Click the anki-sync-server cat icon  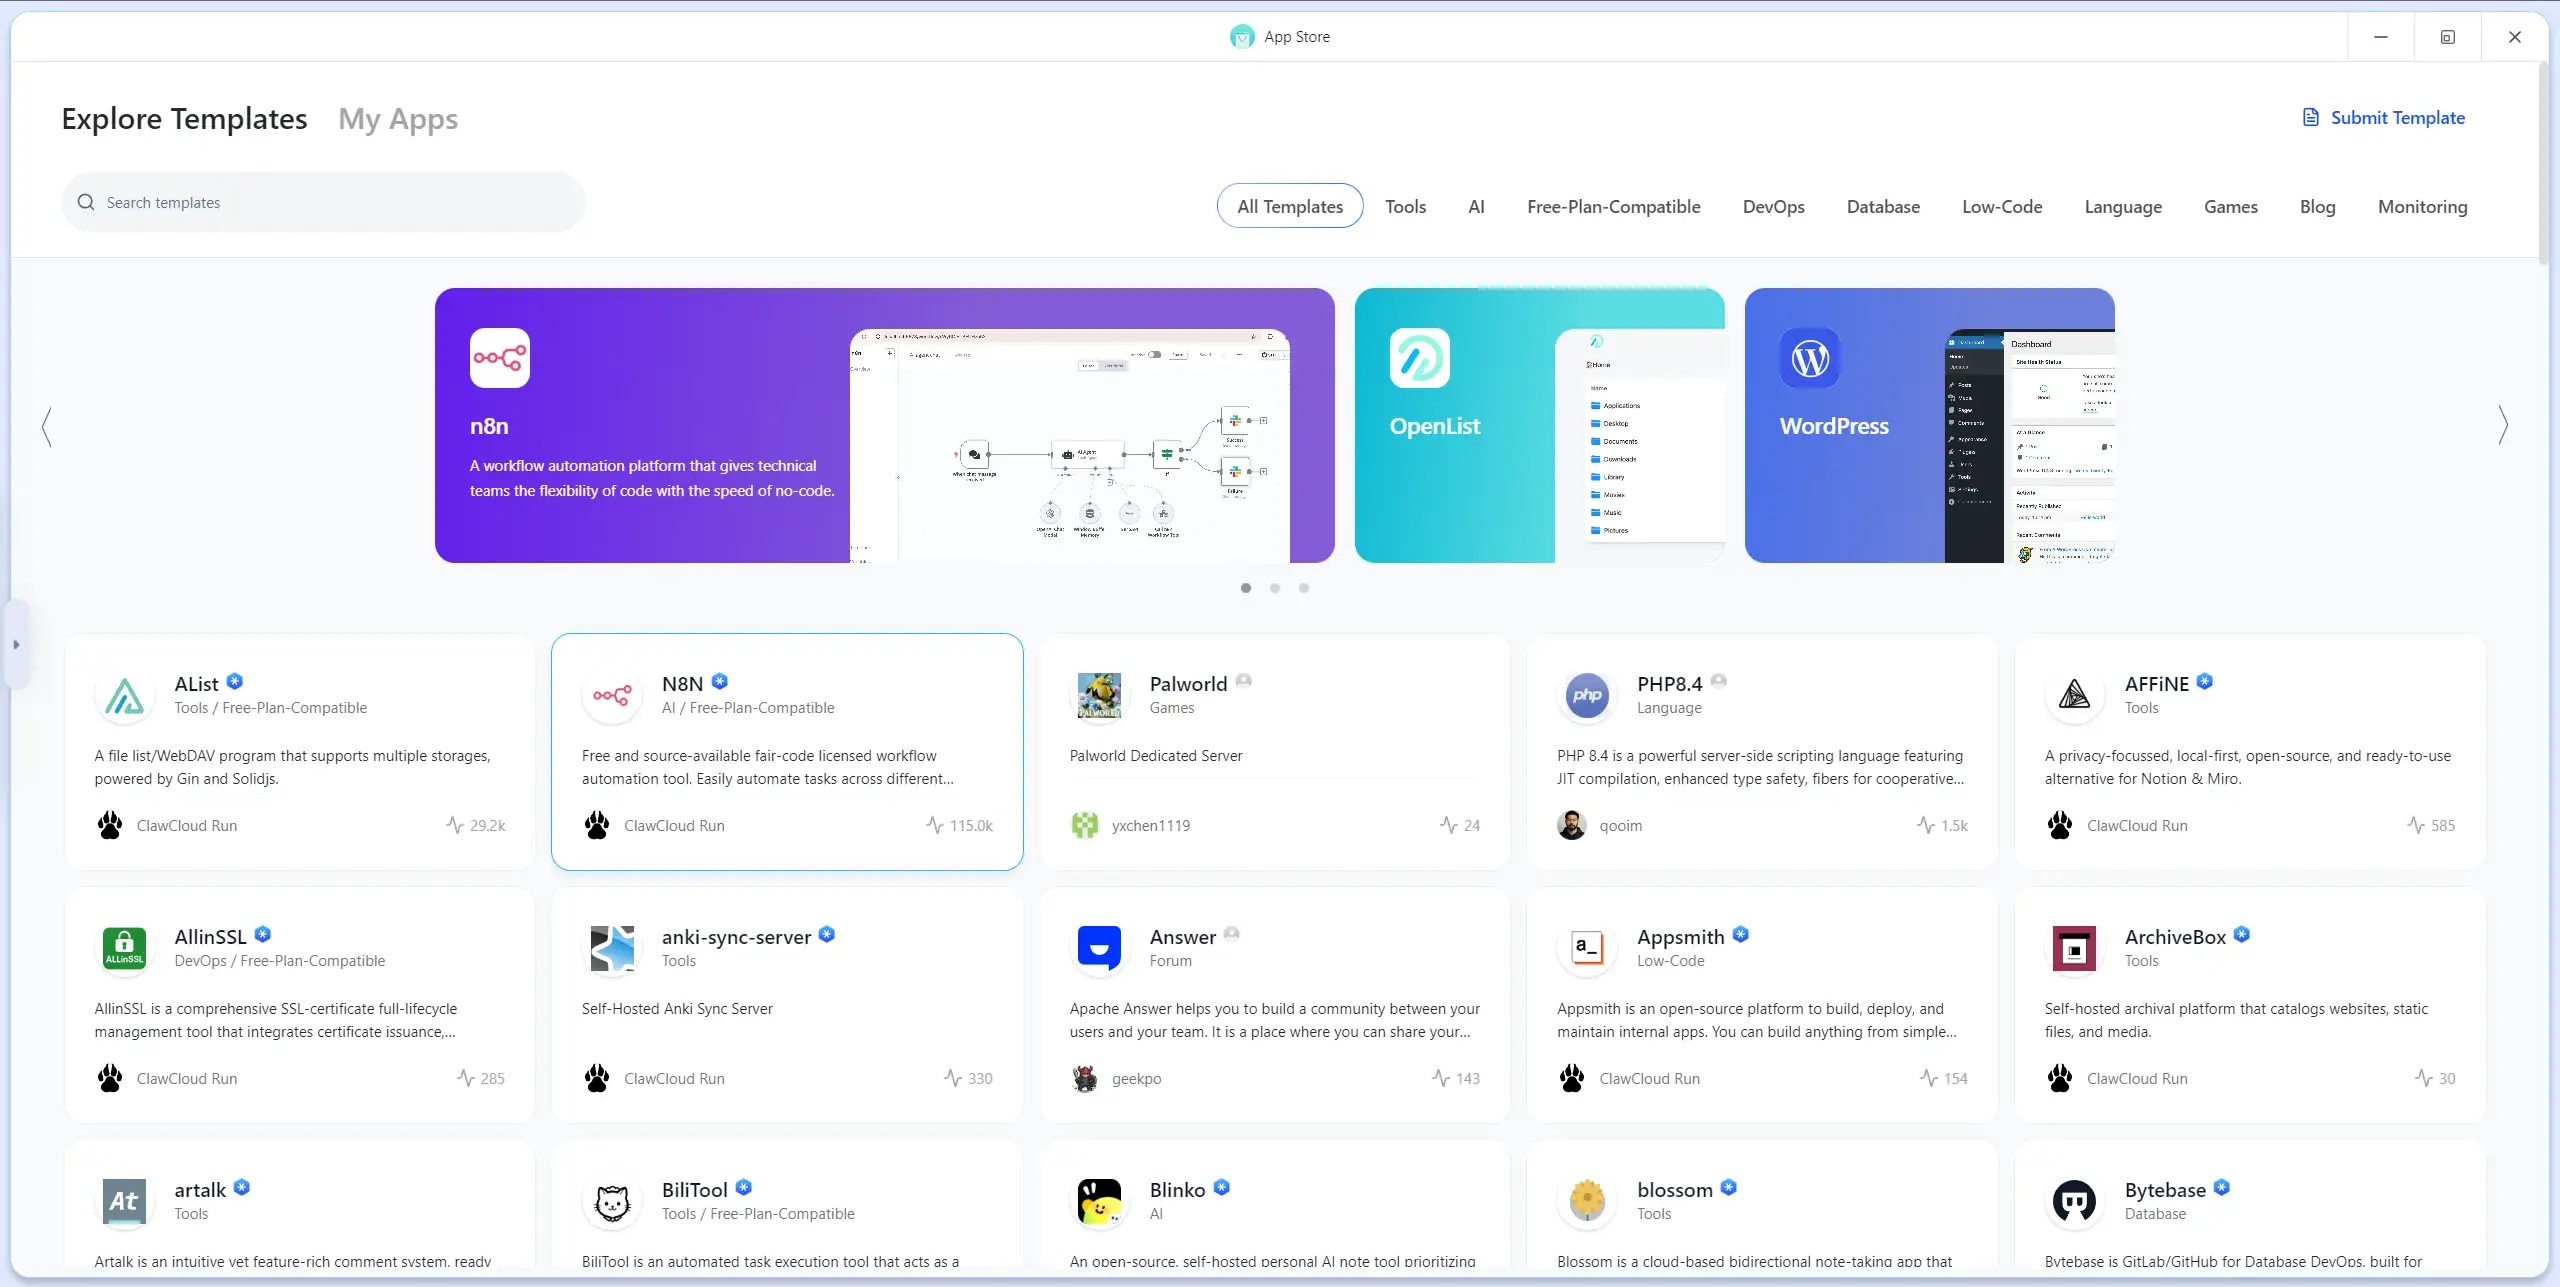click(612, 949)
